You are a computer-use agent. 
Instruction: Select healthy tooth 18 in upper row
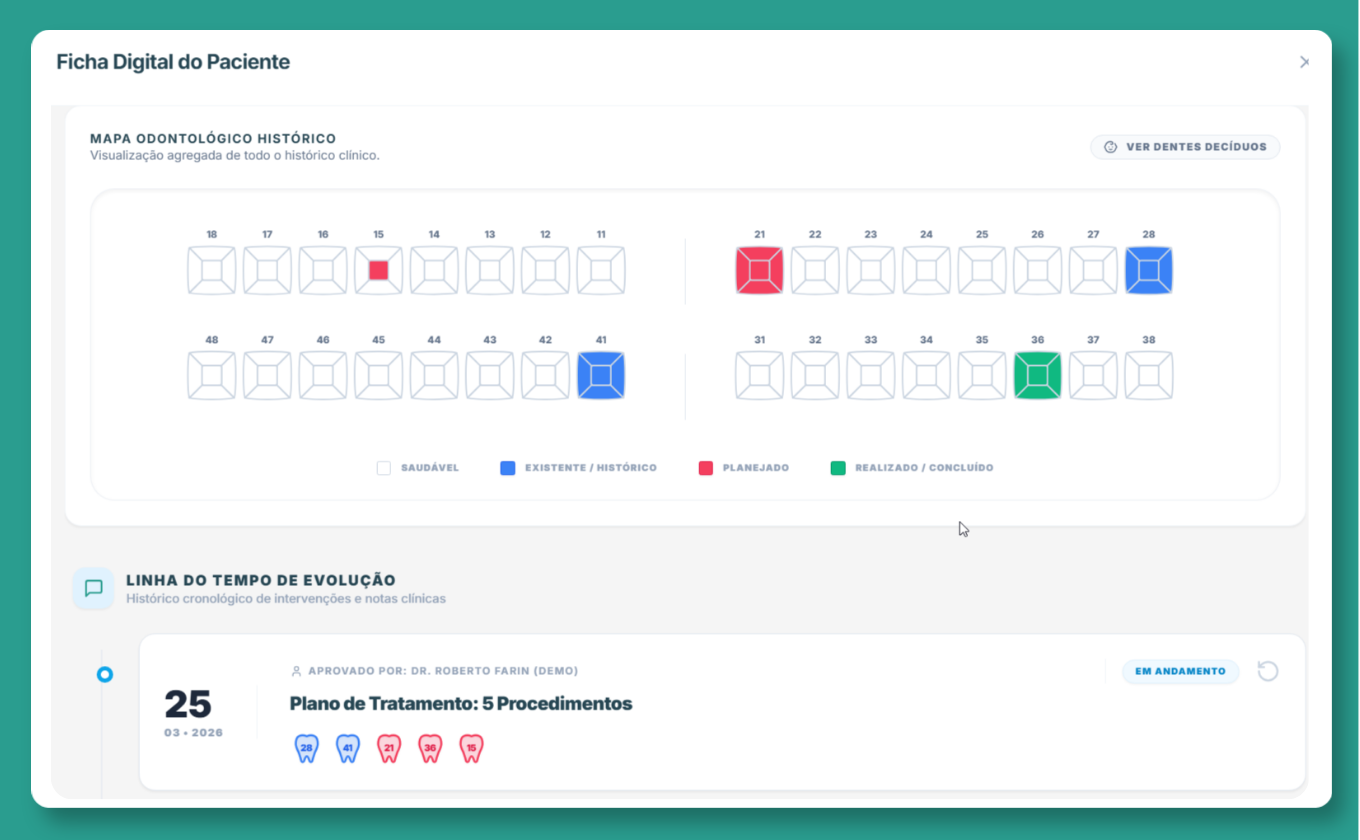(x=212, y=271)
